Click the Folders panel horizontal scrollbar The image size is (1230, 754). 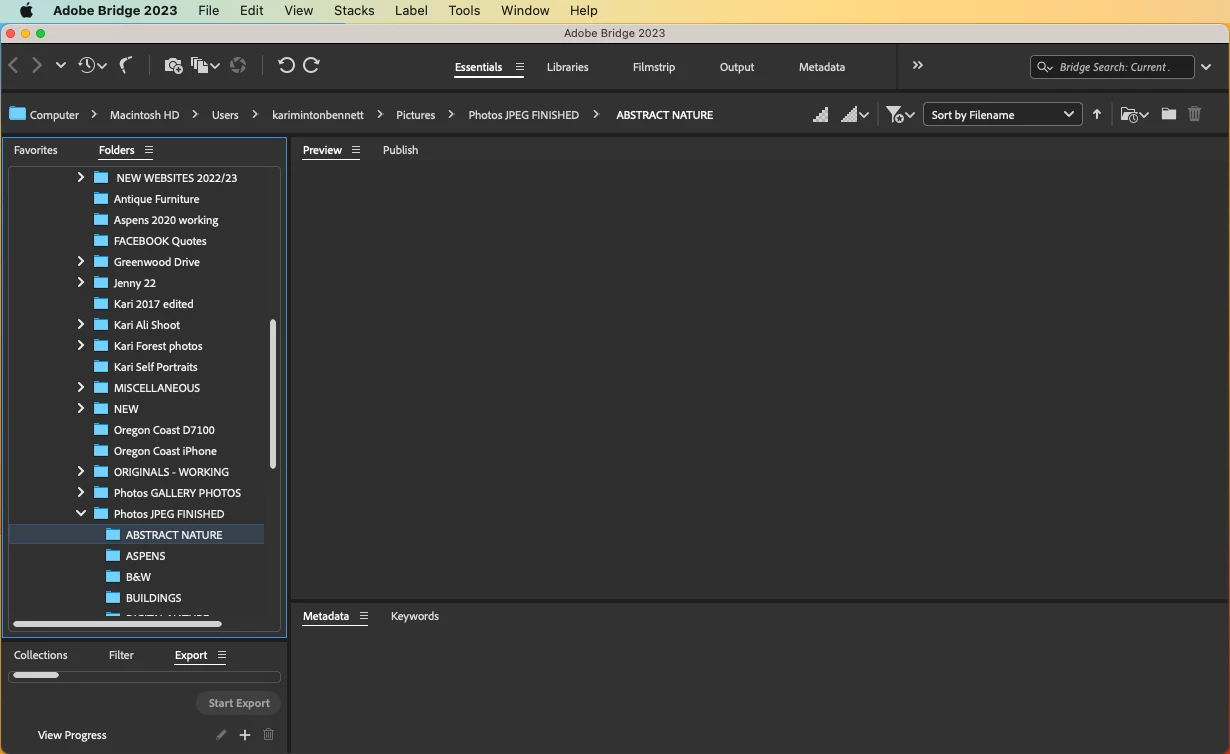point(117,624)
